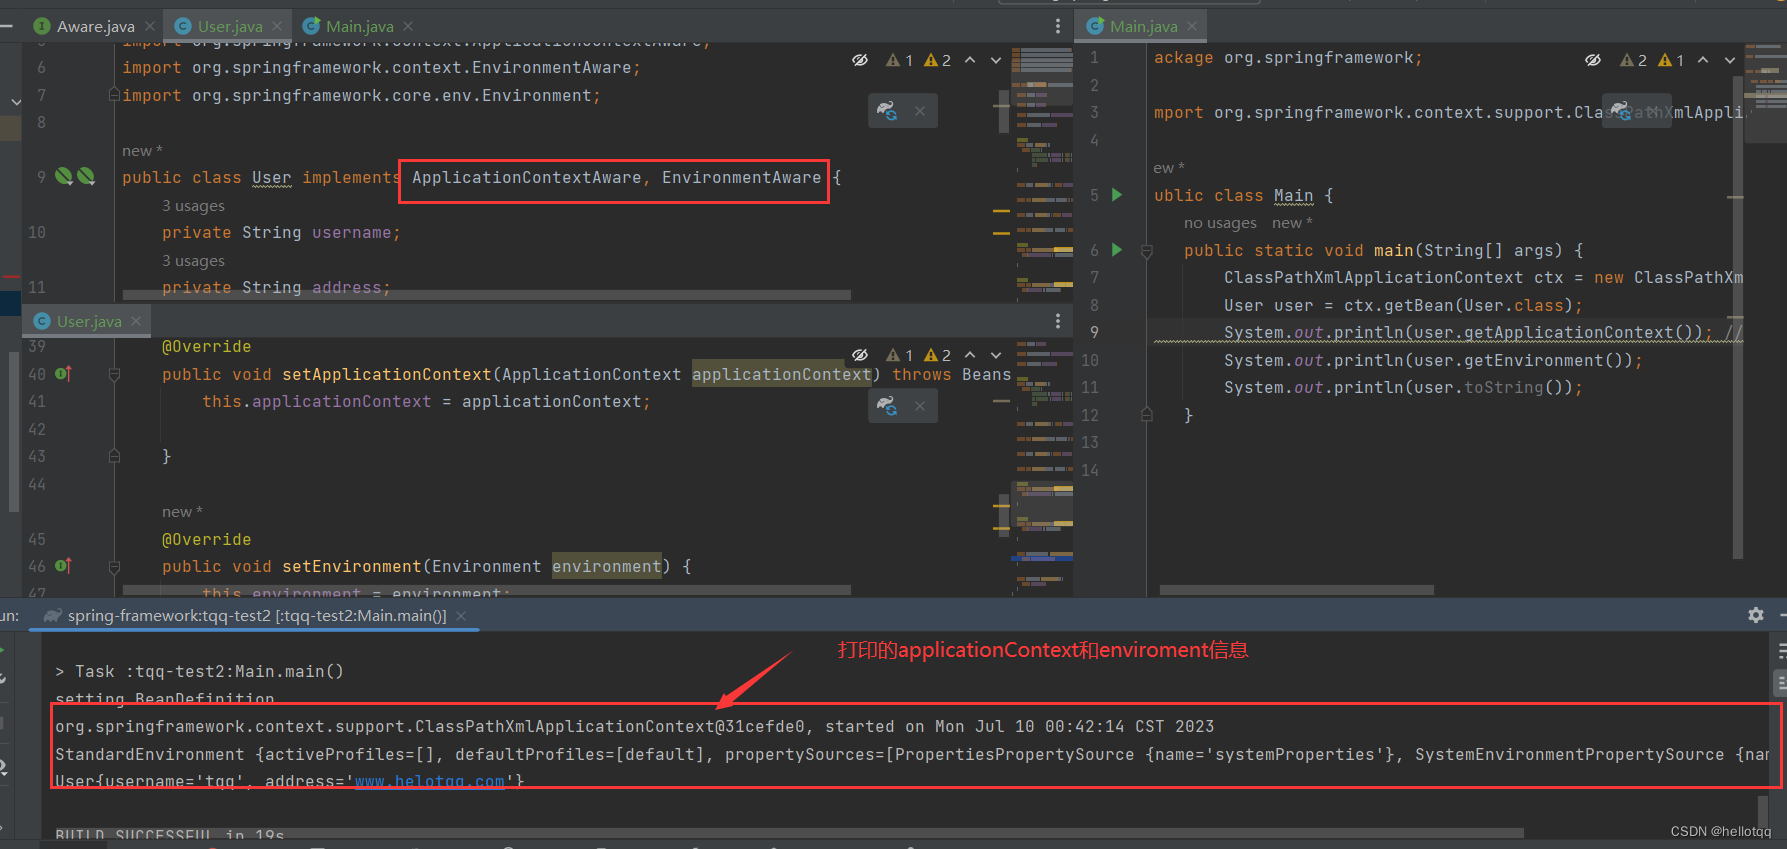Toggle reader mode eye icon in lower User.java editor

tap(860, 355)
